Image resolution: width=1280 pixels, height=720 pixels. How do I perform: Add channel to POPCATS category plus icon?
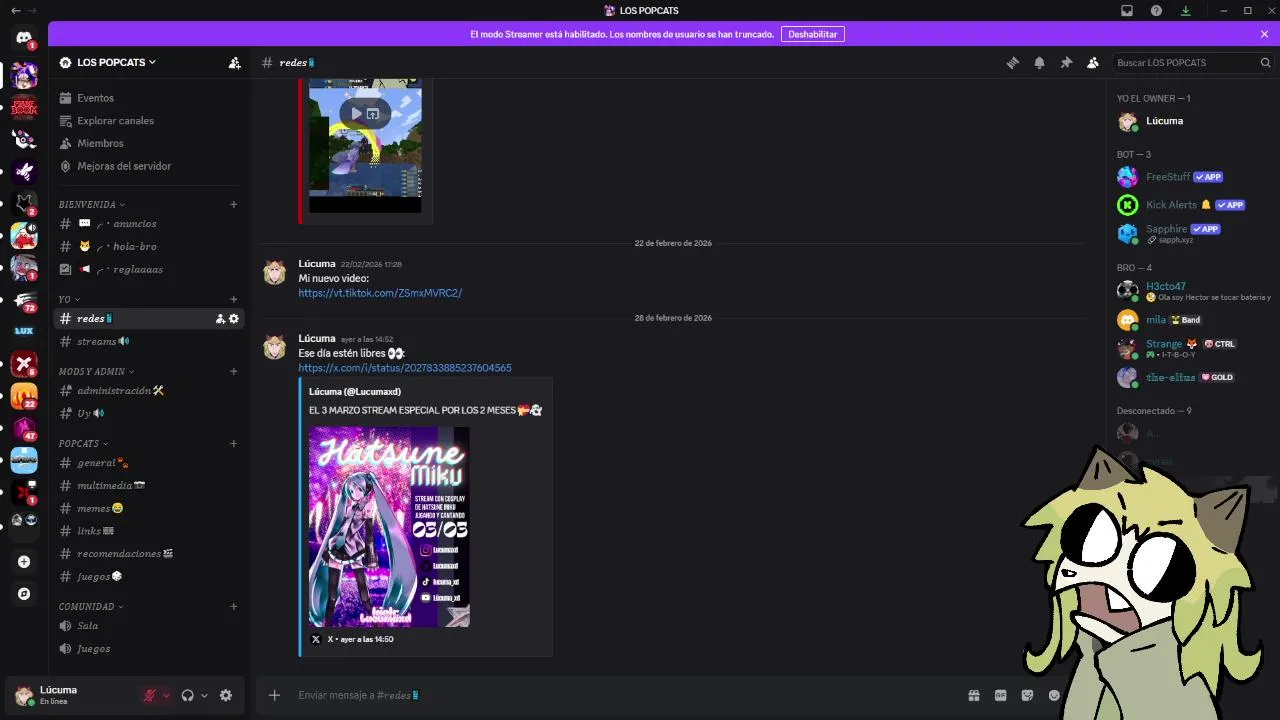[234, 443]
